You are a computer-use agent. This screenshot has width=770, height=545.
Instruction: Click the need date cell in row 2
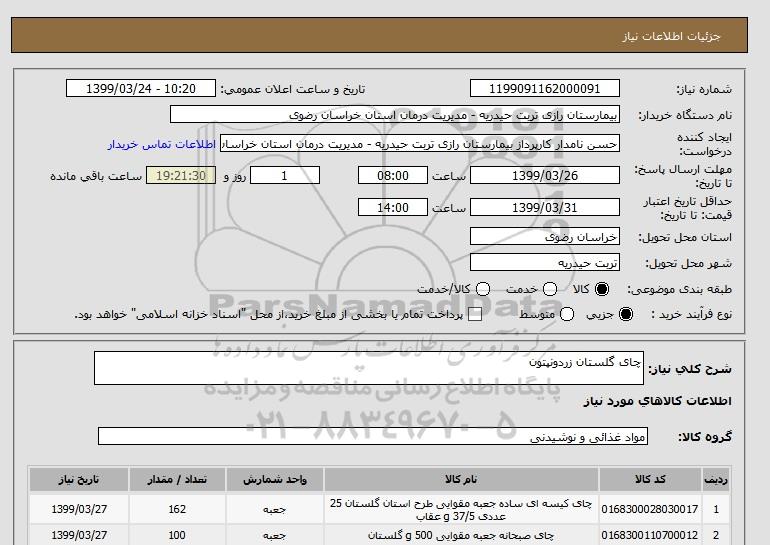pyautogui.click(x=79, y=535)
